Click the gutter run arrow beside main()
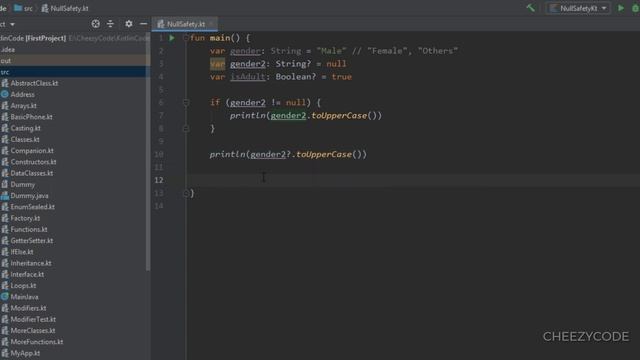The width and height of the screenshot is (640, 360). tap(172, 38)
